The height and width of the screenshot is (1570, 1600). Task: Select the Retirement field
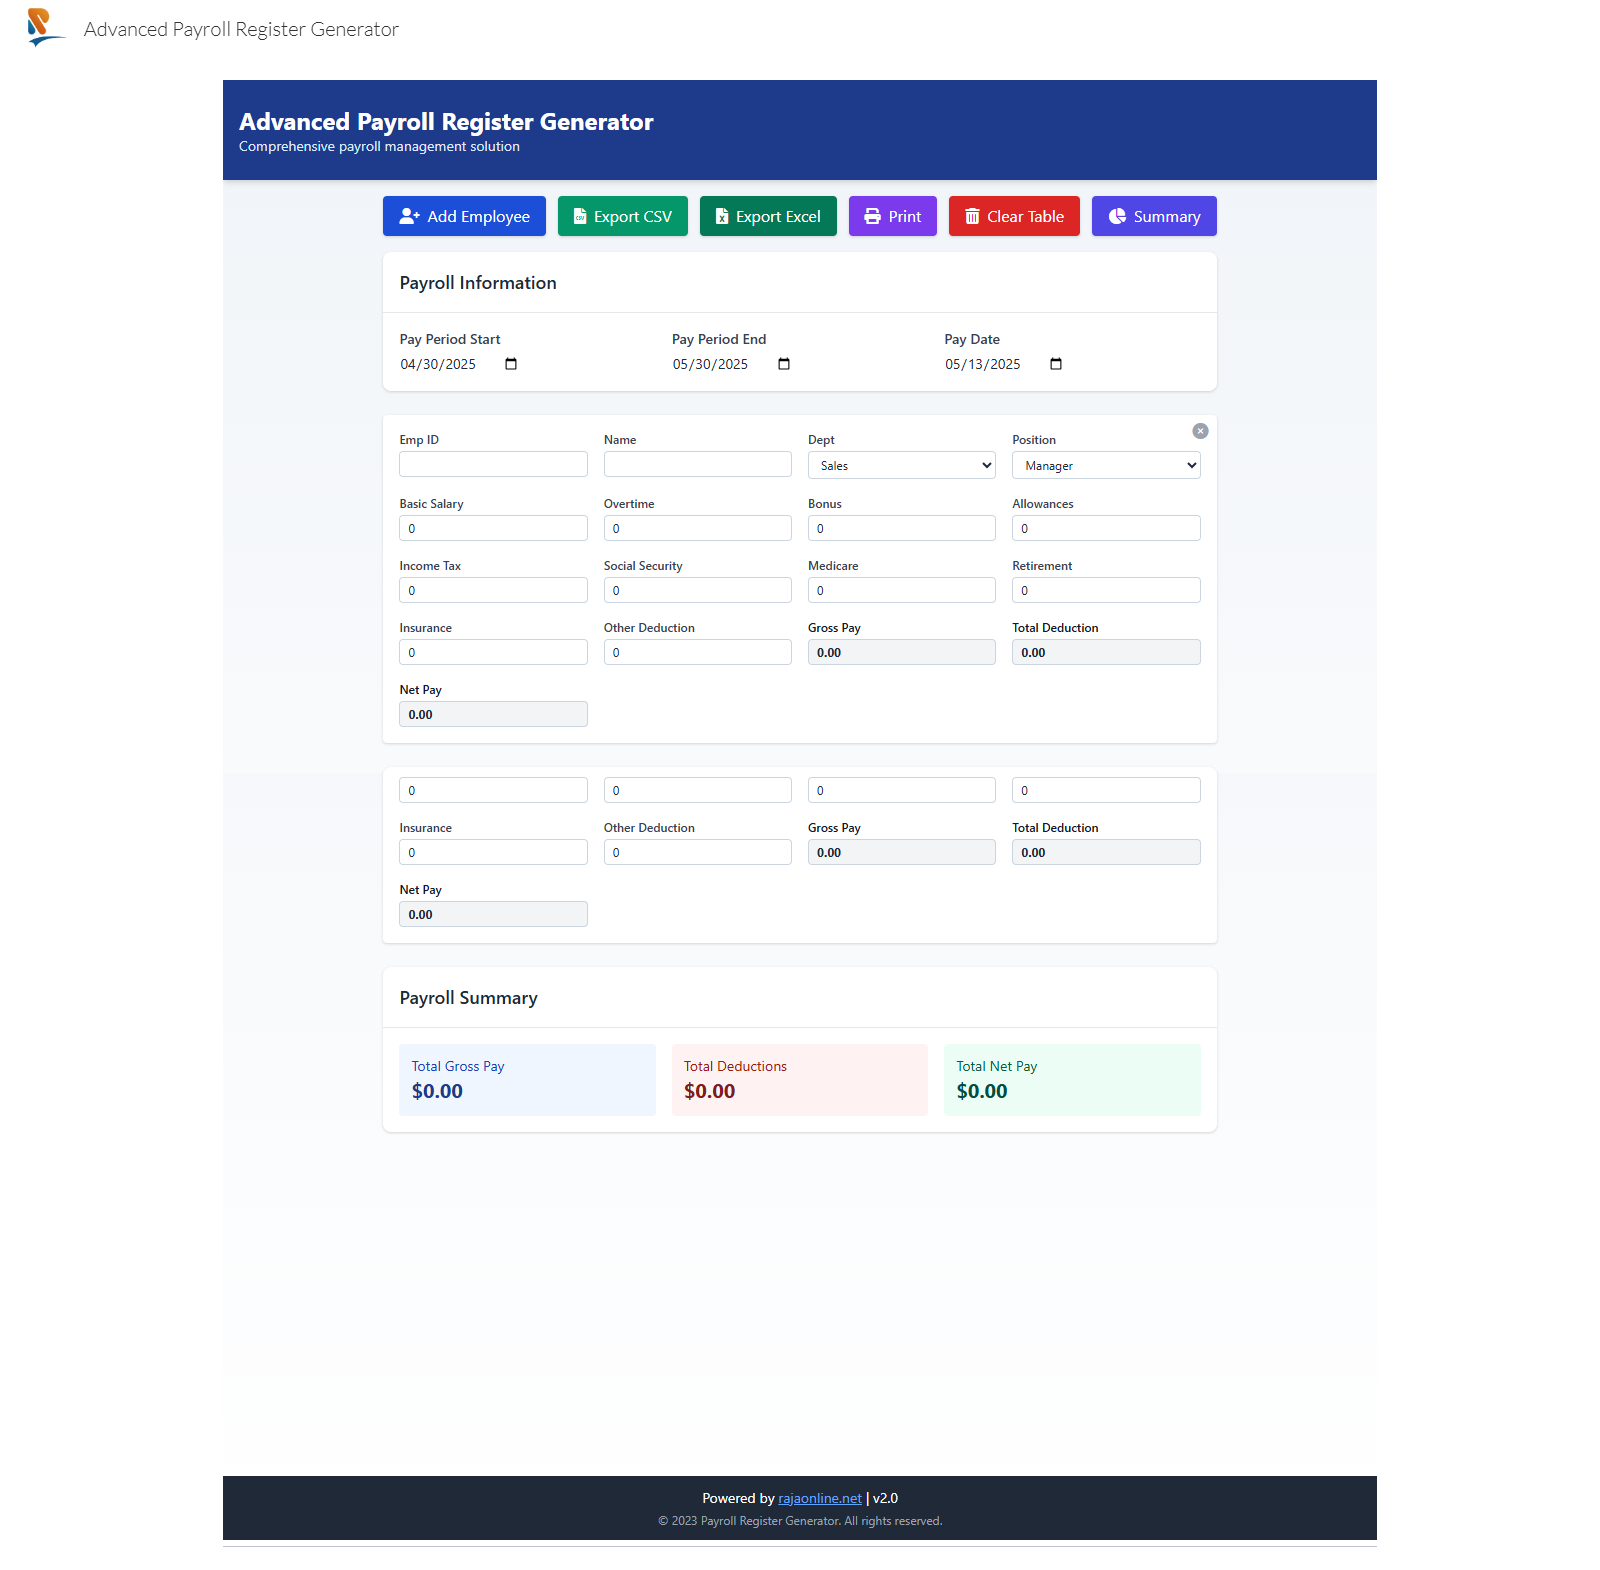pyautogui.click(x=1106, y=590)
